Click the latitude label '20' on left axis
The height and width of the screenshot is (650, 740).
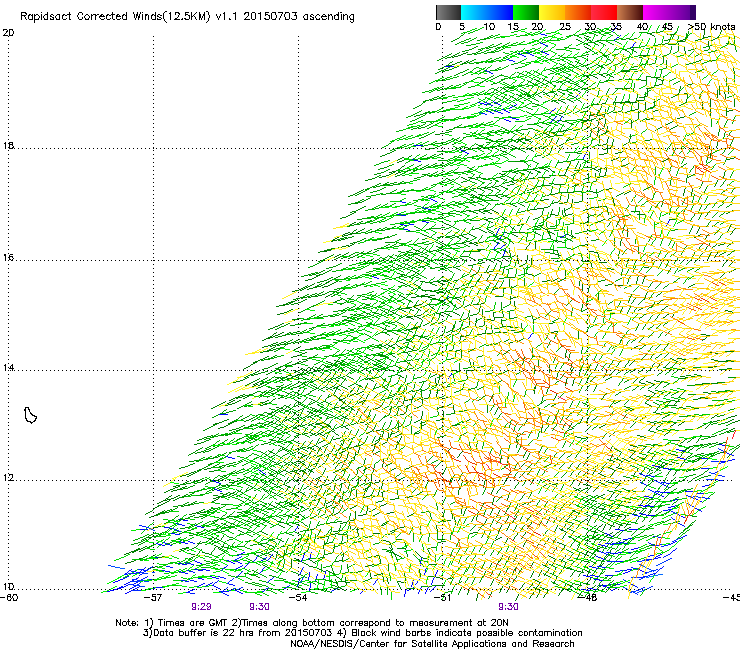click(8, 33)
